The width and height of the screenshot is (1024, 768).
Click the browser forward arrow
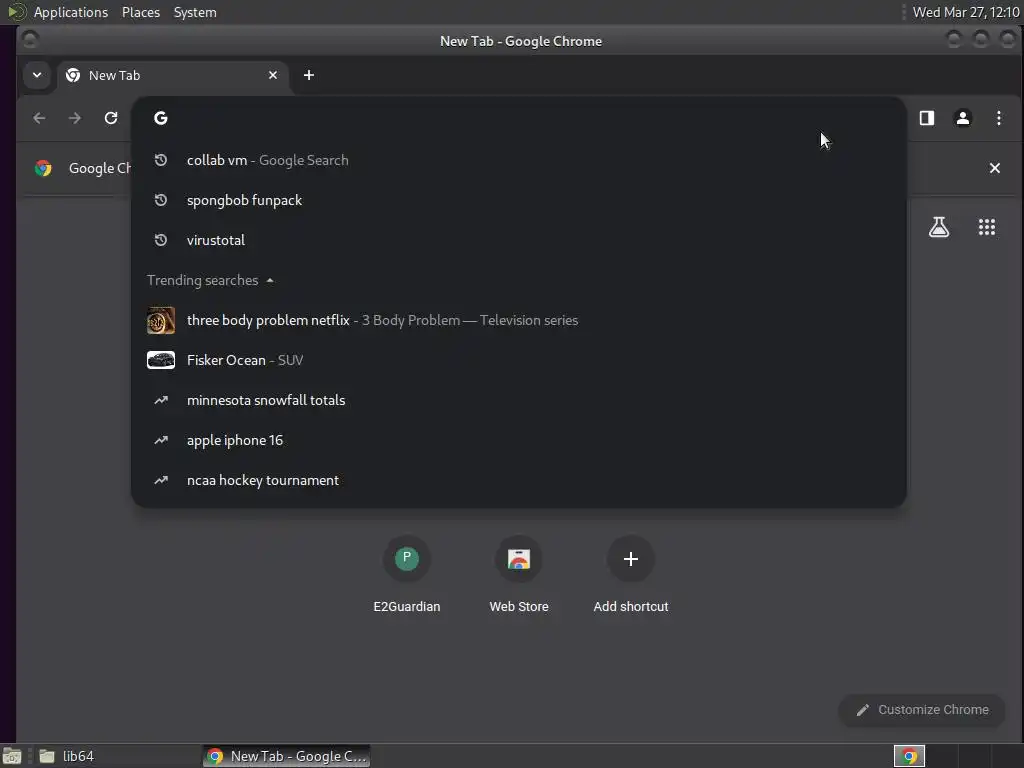pyautogui.click(x=75, y=118)
